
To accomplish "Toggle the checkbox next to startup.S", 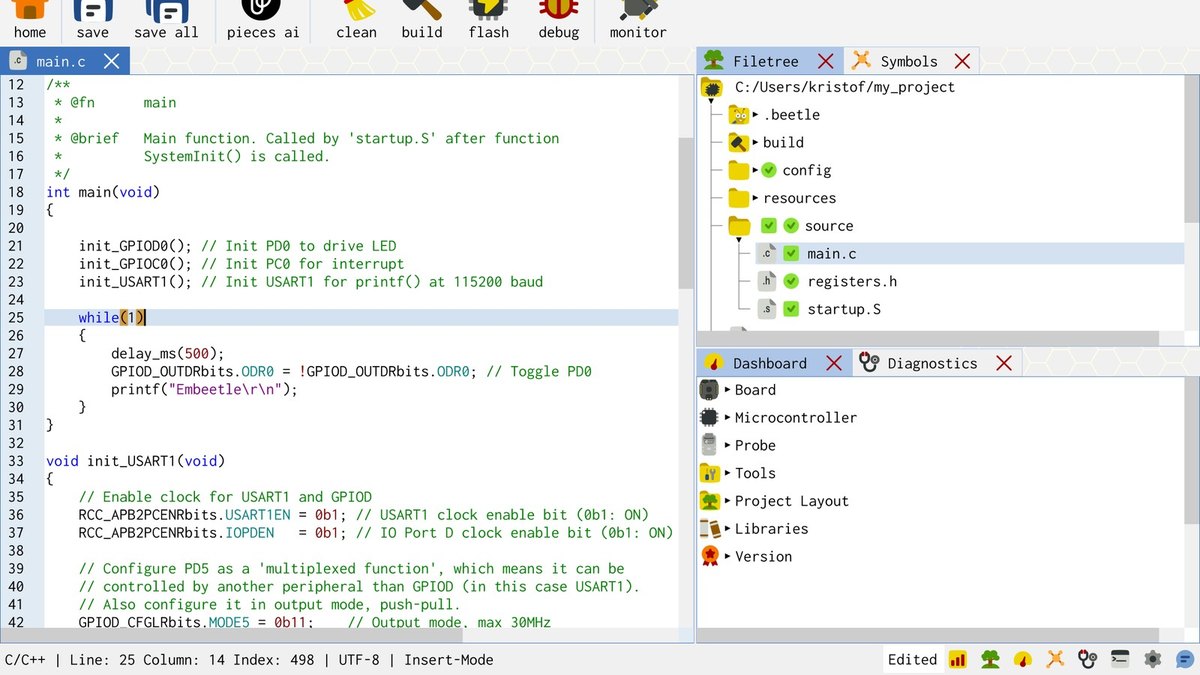I will point(791,309).
